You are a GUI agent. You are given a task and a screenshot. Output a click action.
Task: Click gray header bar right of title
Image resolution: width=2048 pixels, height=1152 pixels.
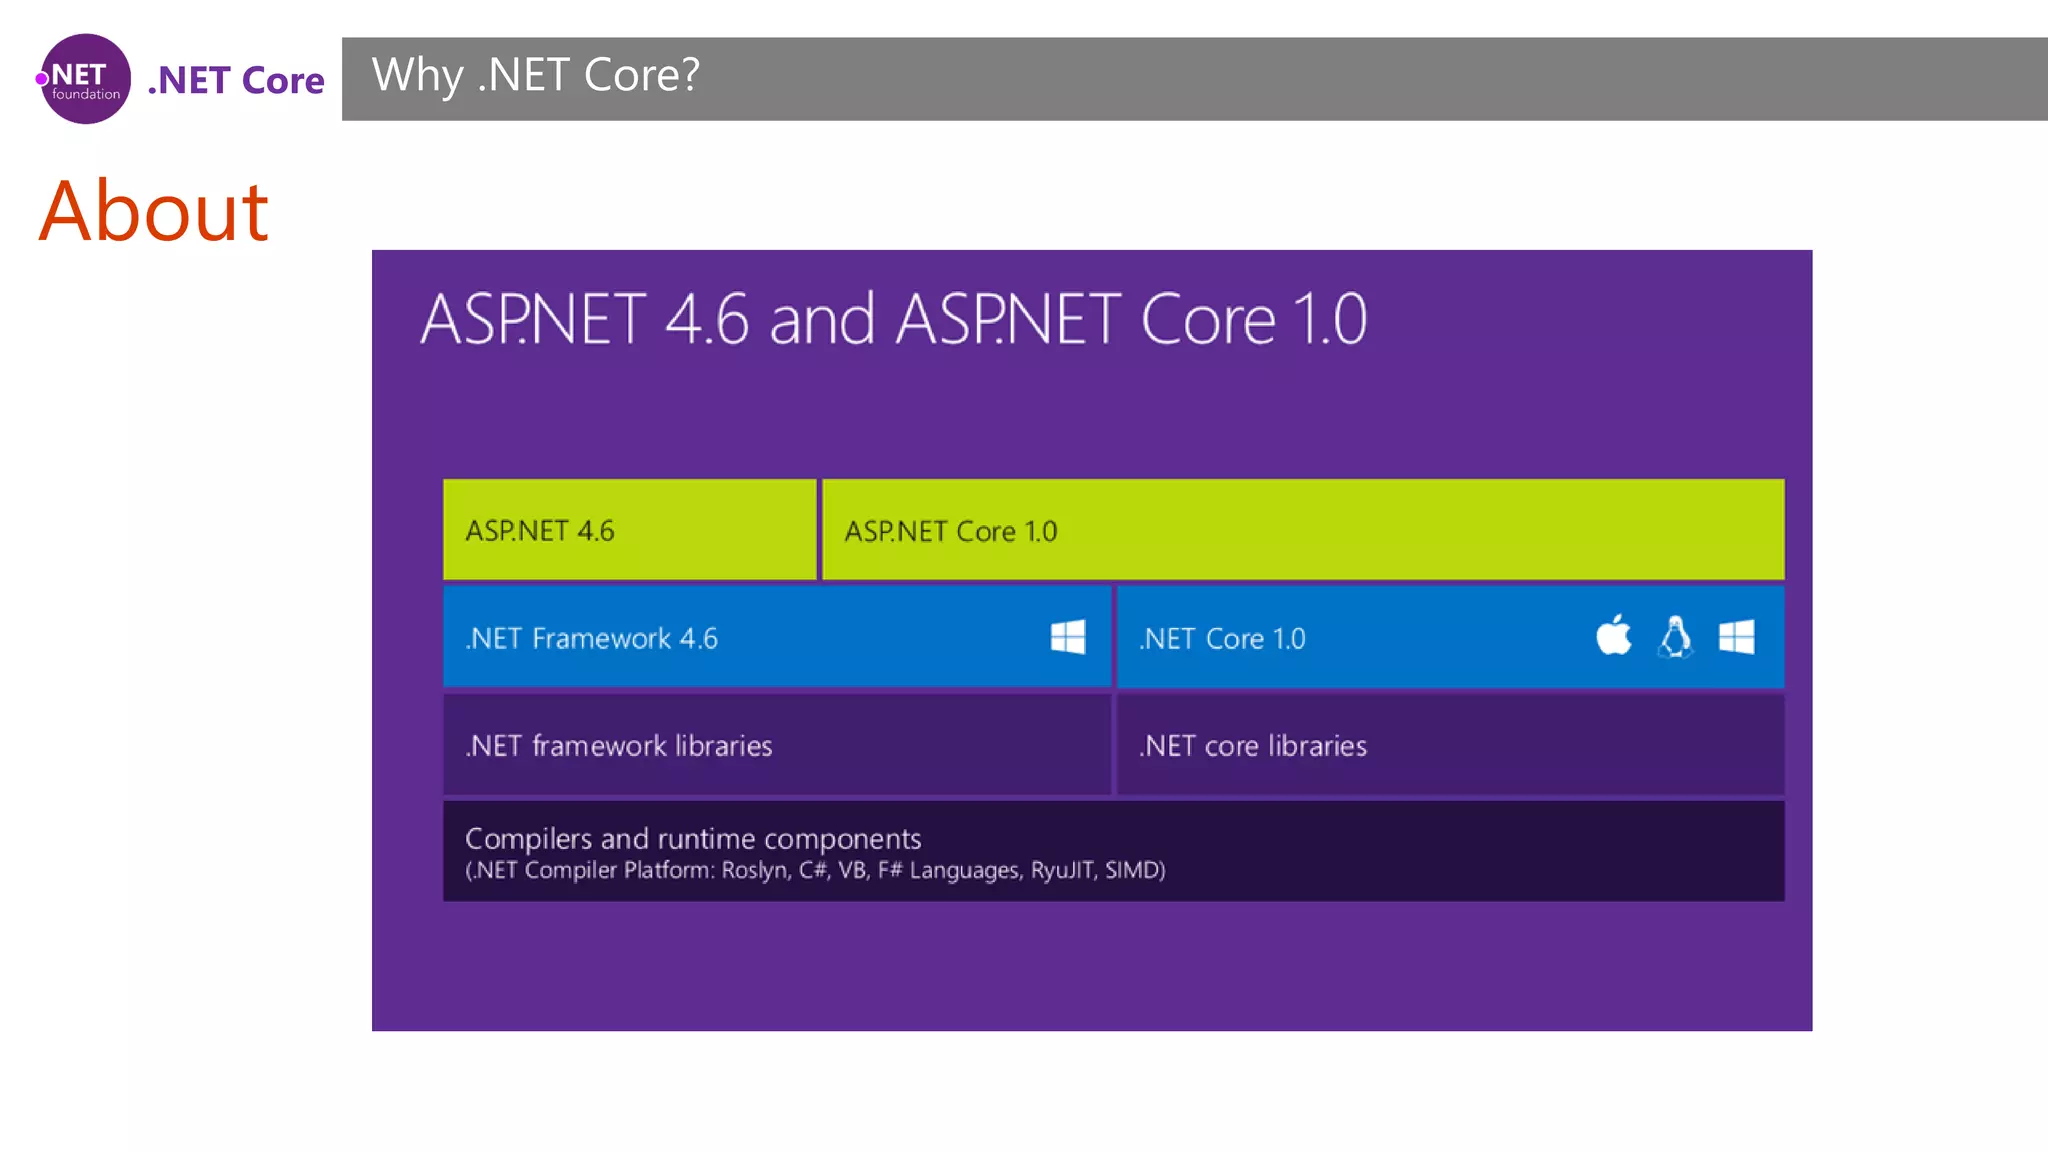[1400, 78]
